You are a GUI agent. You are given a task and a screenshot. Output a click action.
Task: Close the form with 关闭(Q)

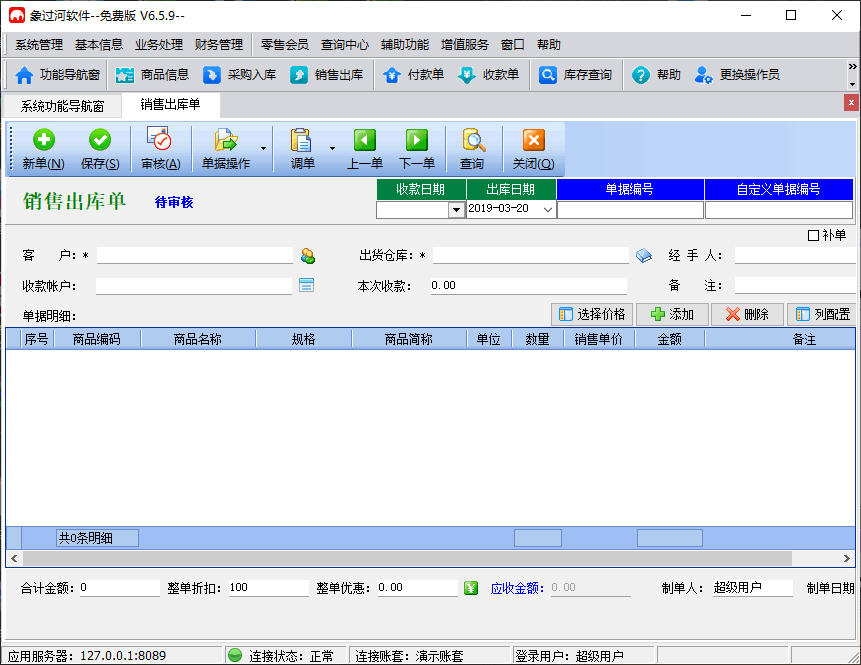click(x=533, y=149)
